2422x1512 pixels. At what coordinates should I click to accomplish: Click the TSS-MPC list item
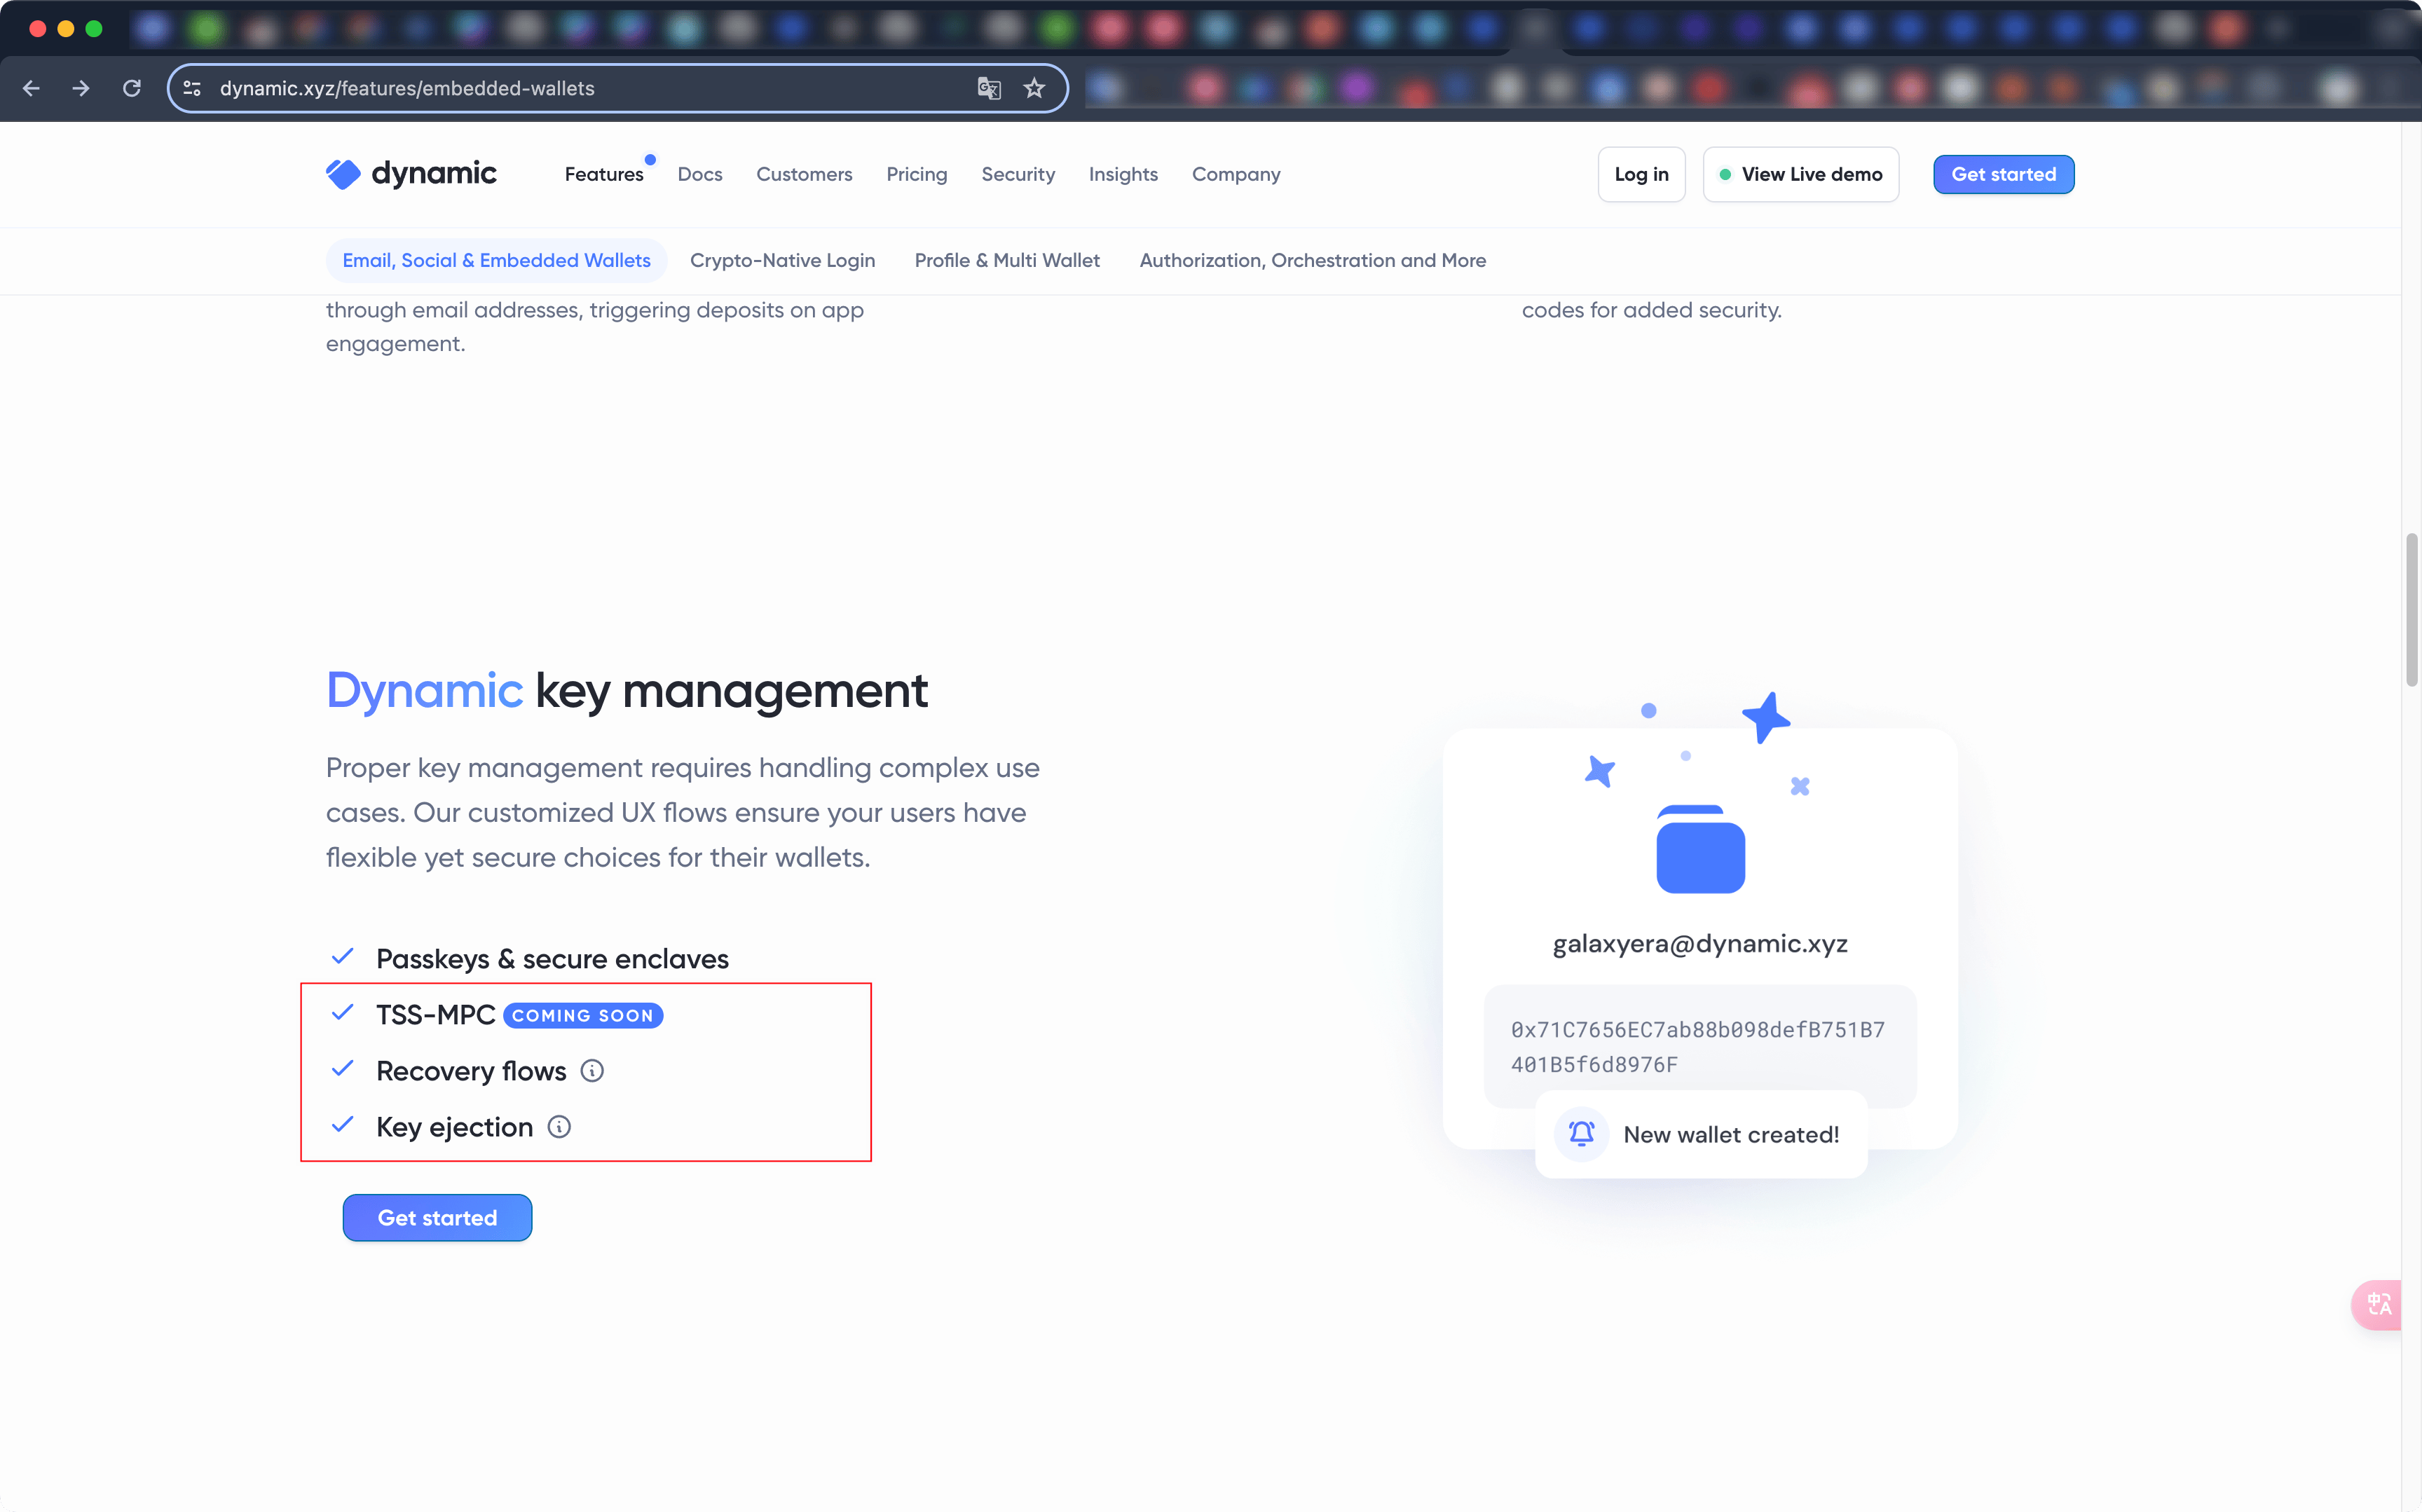click(435, 1015)
